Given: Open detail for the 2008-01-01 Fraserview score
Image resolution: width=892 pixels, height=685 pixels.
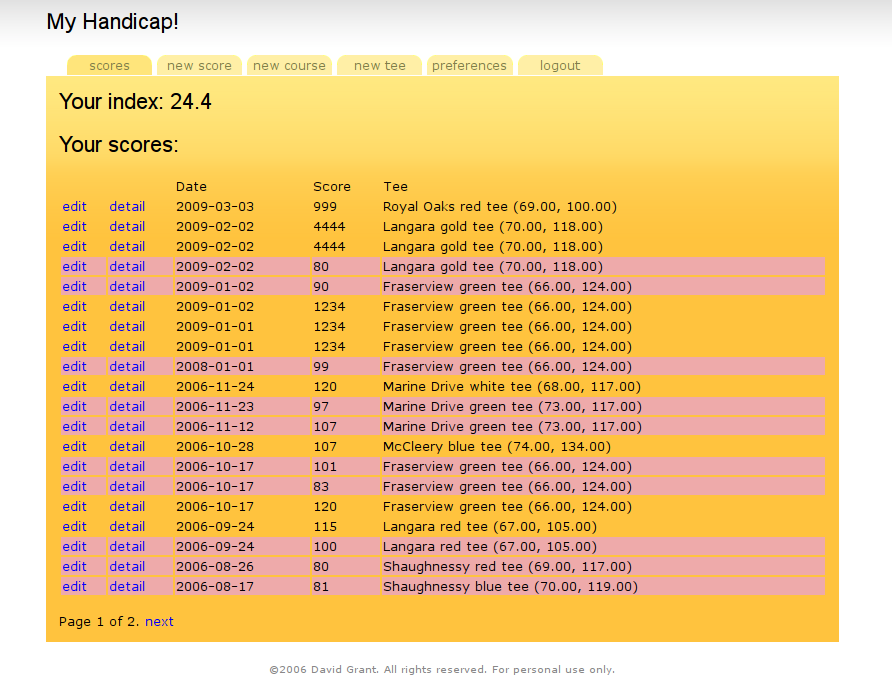Looking at the screenshot, I should 127,366.
